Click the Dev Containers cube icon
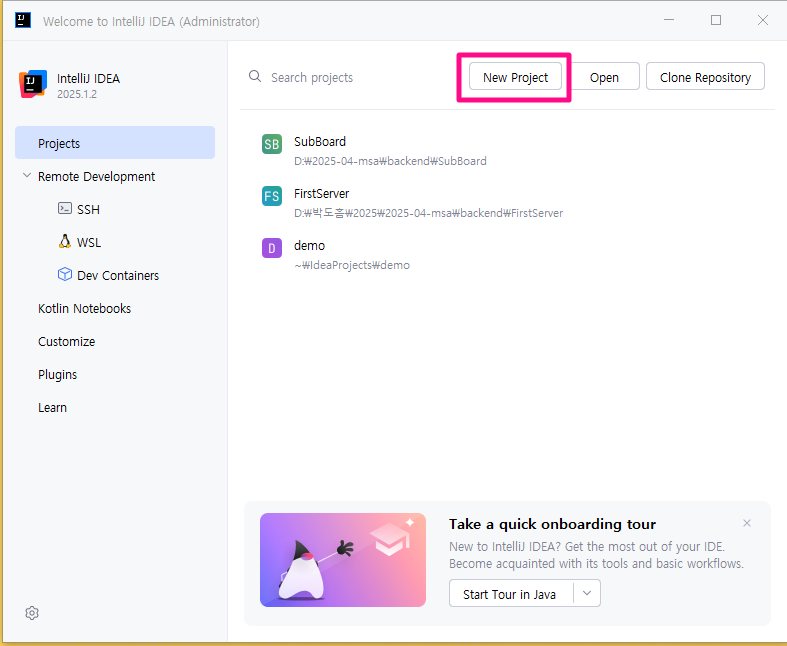This screenshot has height=646, width=787. (x=65, y=274)
